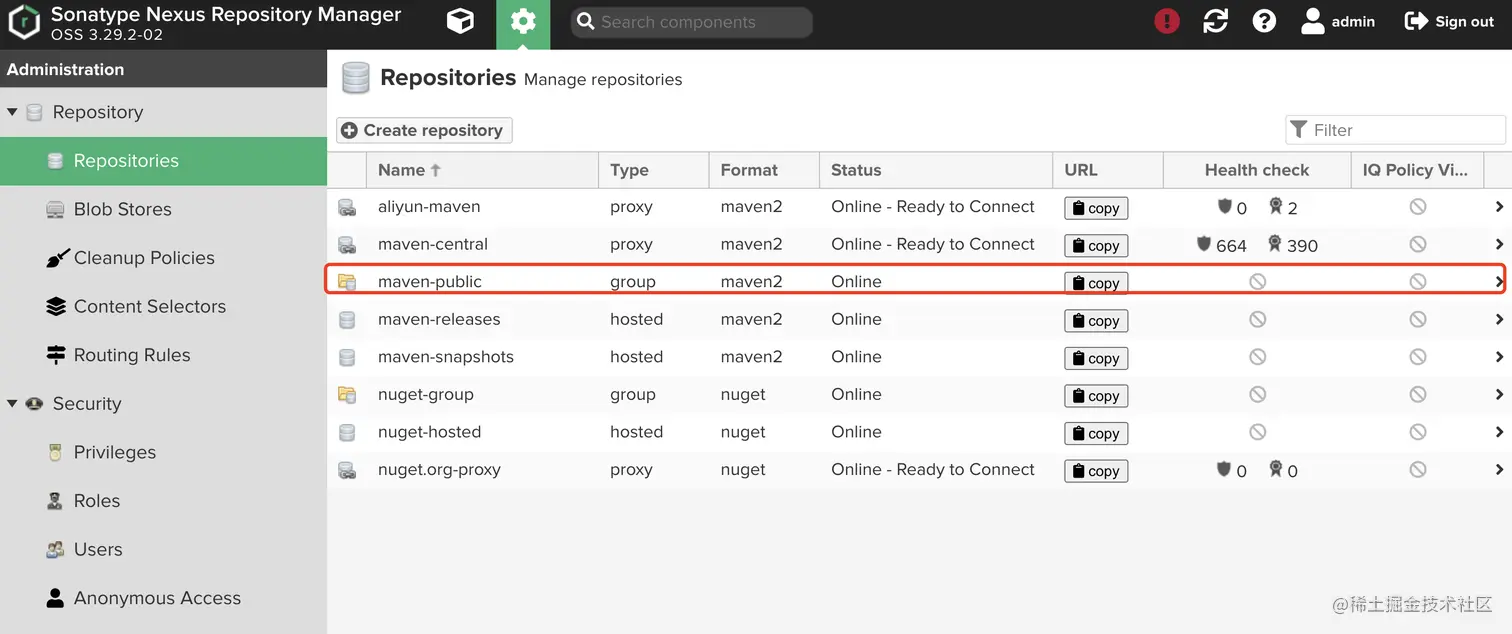Viewport: 1512px width, 634px height.
Task: Select Repositories in the sidebar
Action: coord(163,161)
